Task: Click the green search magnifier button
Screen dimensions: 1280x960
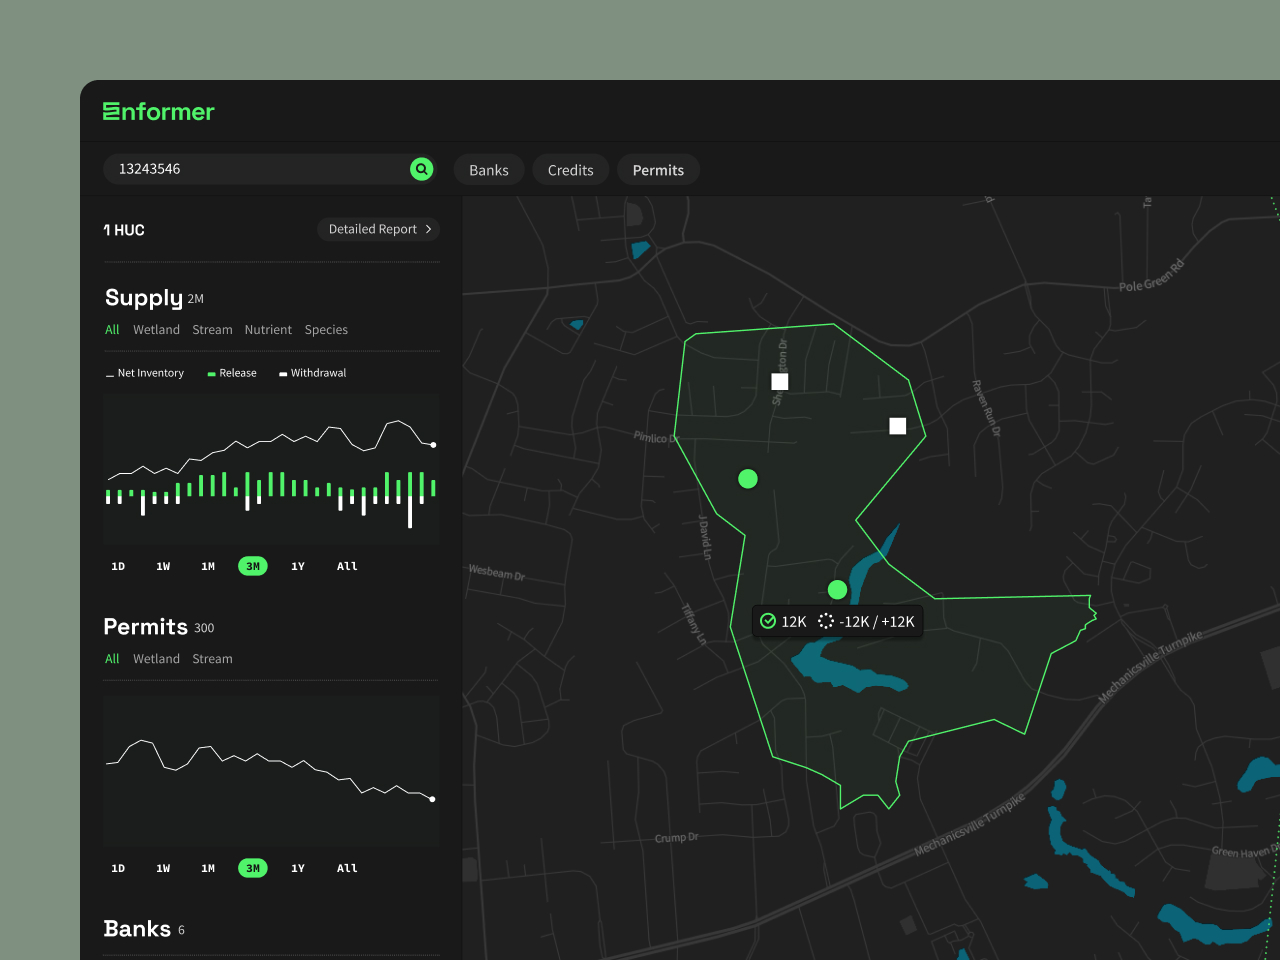Action: pyautogui.click(x=422, y=169)
